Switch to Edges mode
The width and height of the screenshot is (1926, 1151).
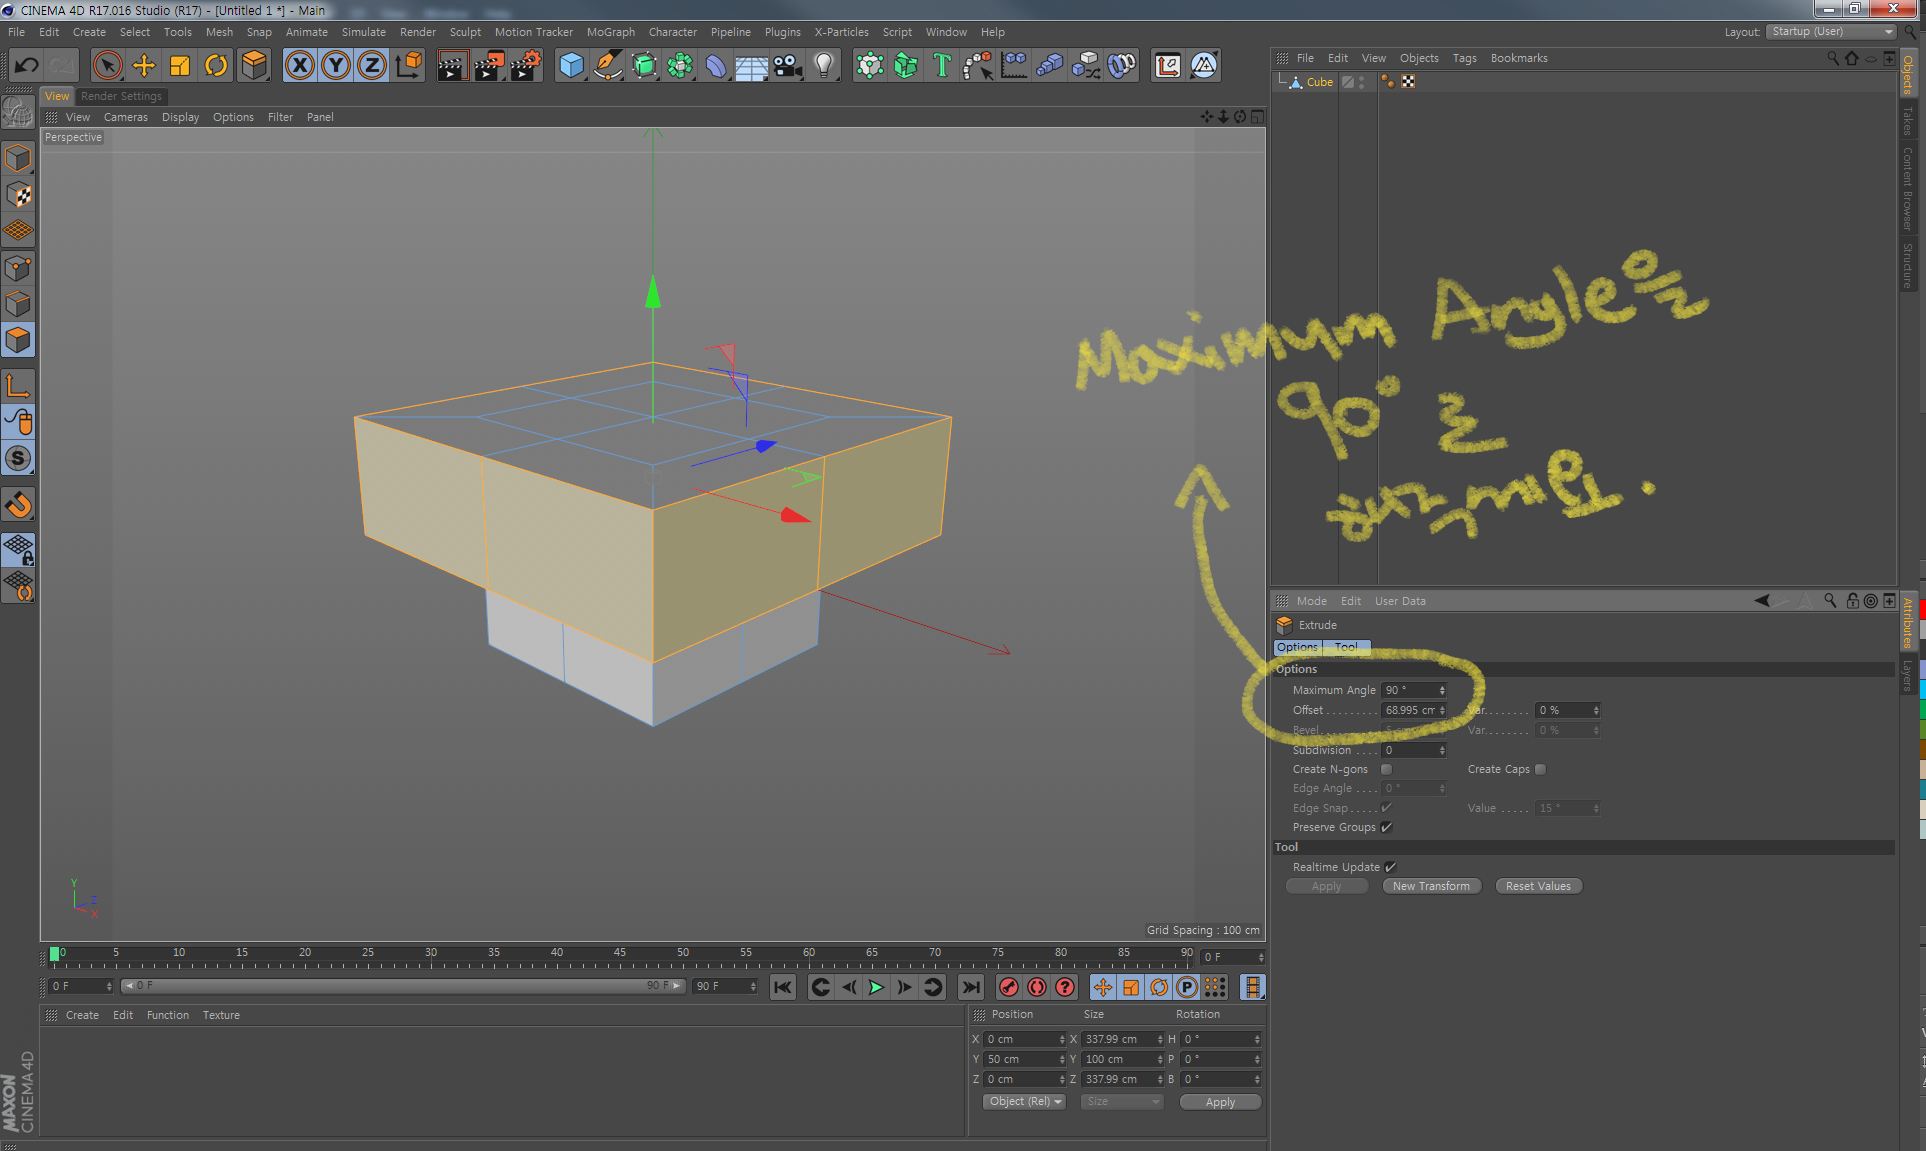18,304
